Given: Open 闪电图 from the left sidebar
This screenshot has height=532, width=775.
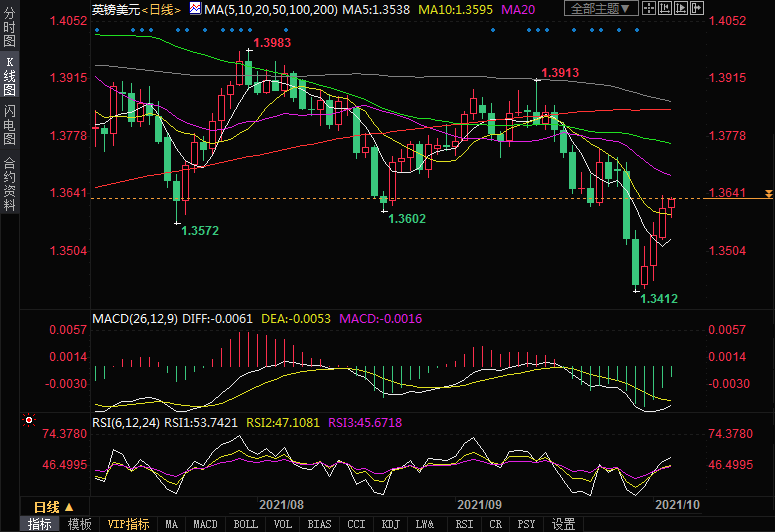Looking at the screenshot, I should point(9,124).
